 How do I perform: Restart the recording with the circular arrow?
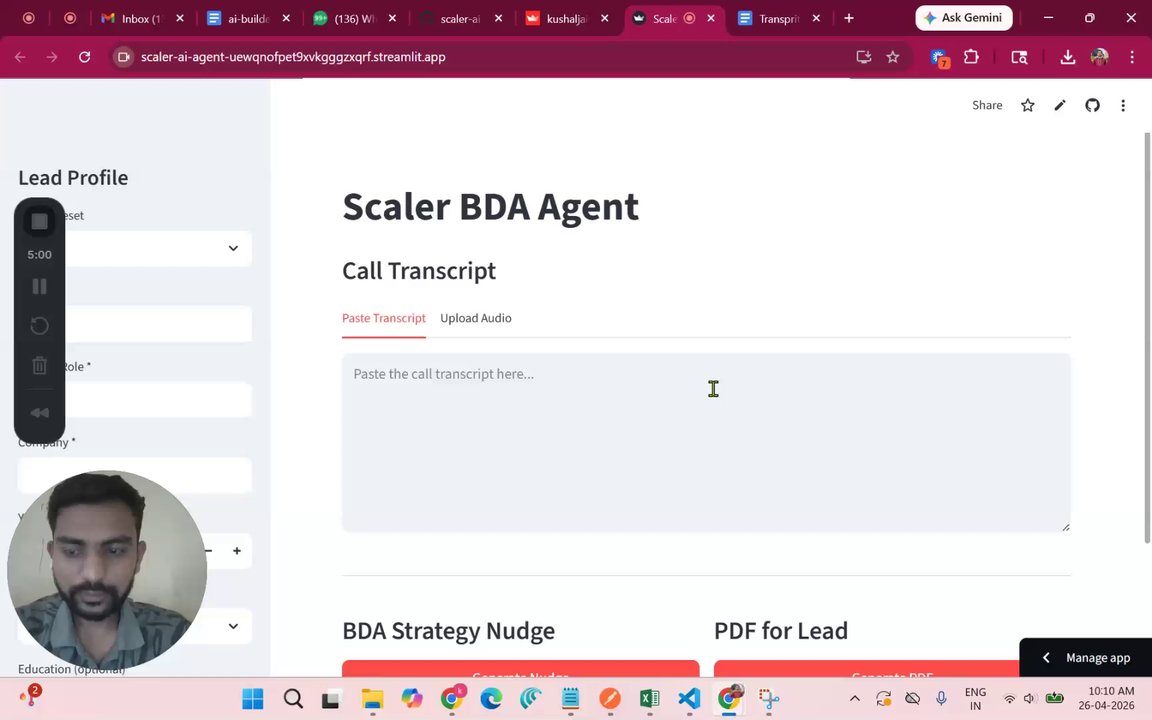click(x=40, y=325)
